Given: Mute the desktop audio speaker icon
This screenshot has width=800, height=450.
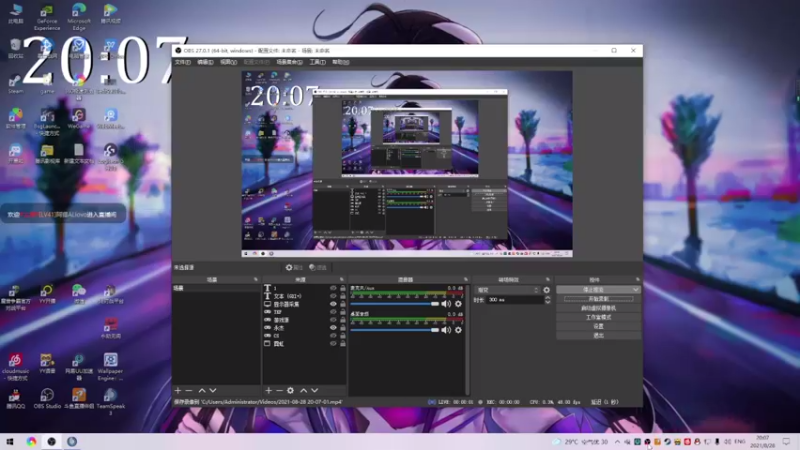Looking at the screenshot, I should click(446, 330).
